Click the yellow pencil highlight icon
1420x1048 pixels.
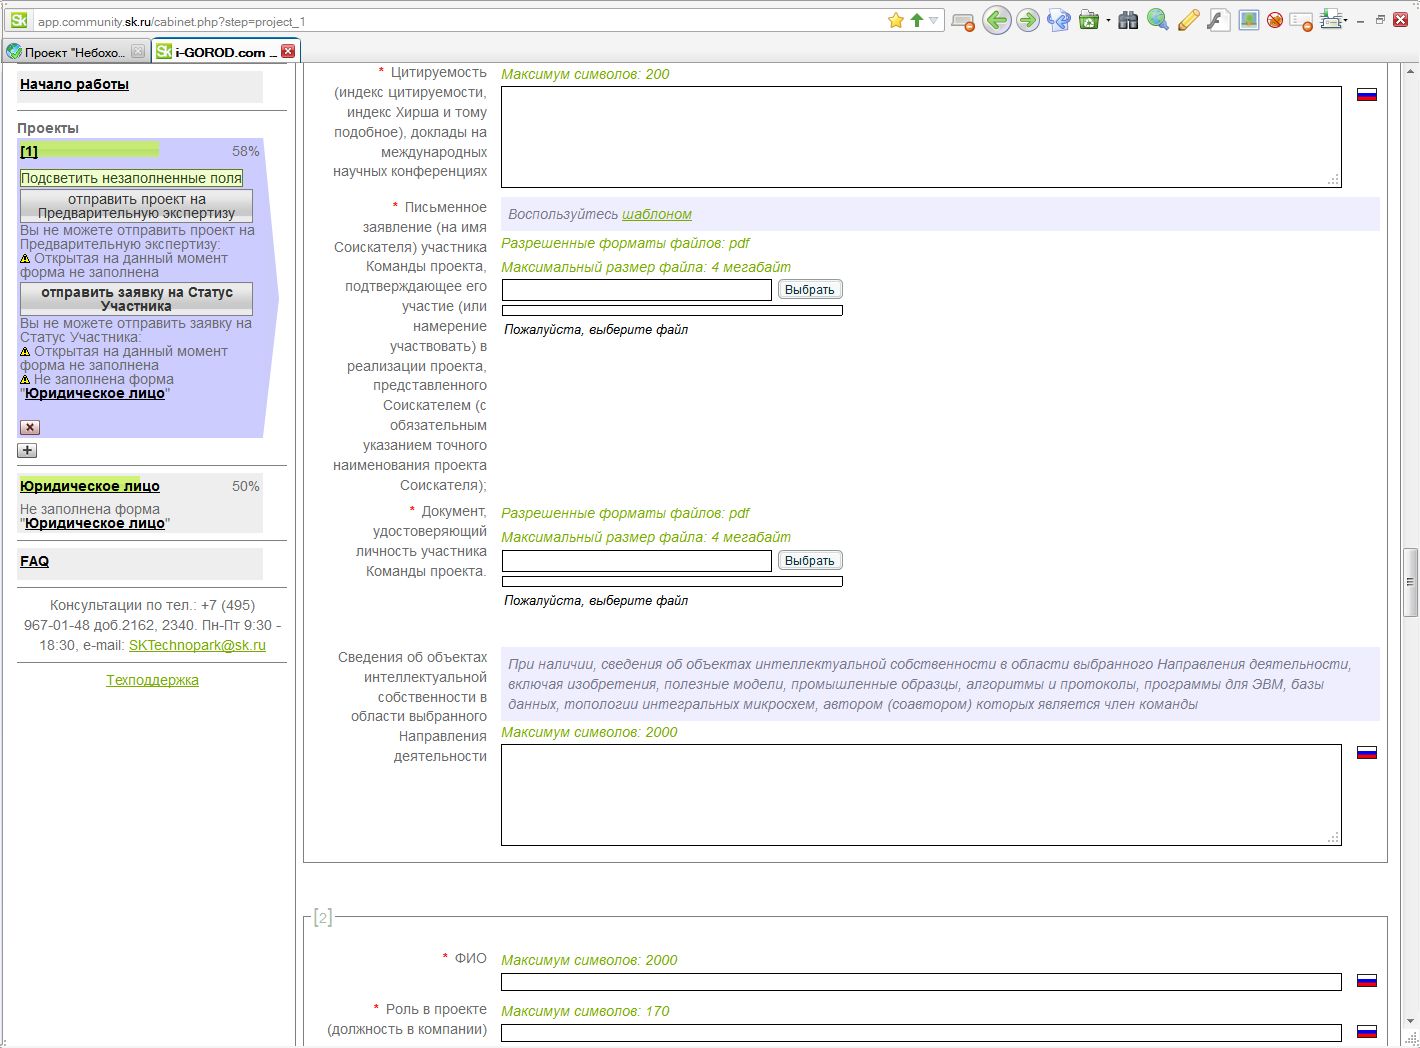(x=1188, y=20)
